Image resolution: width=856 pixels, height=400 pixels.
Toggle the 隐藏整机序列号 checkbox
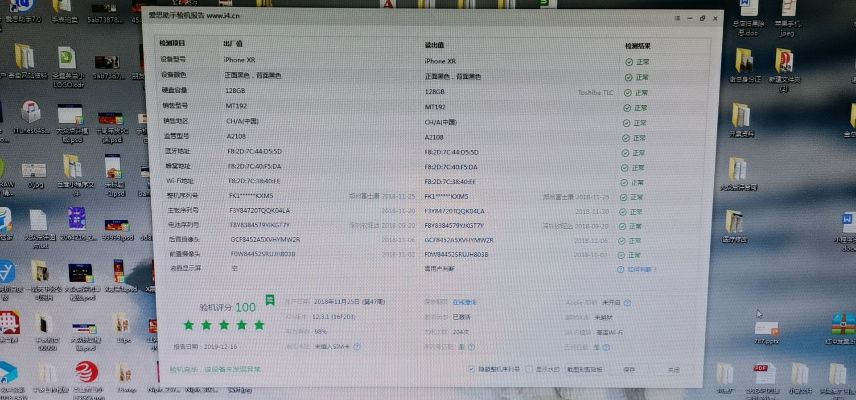click(472, 369)
